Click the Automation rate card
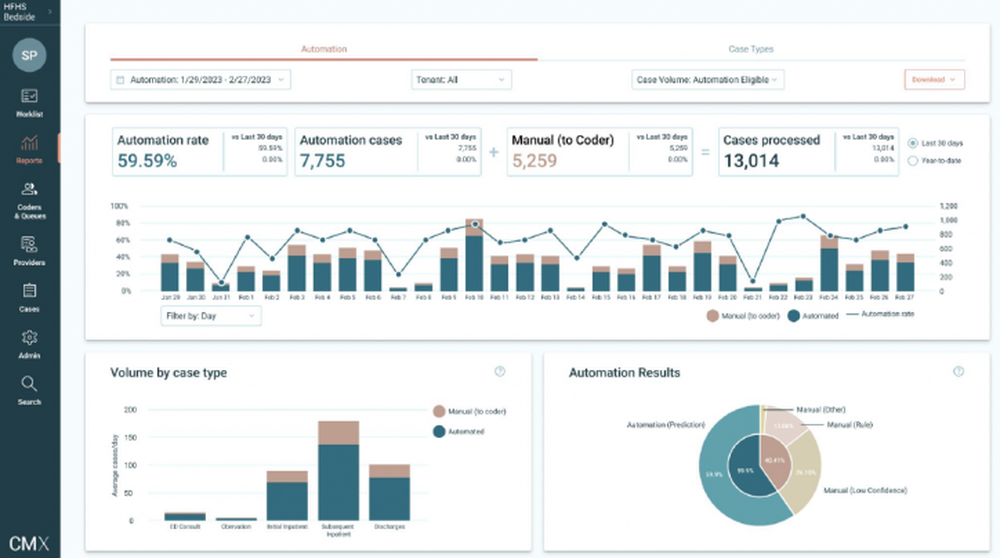Screen dimensions: 1000x558 200,152
